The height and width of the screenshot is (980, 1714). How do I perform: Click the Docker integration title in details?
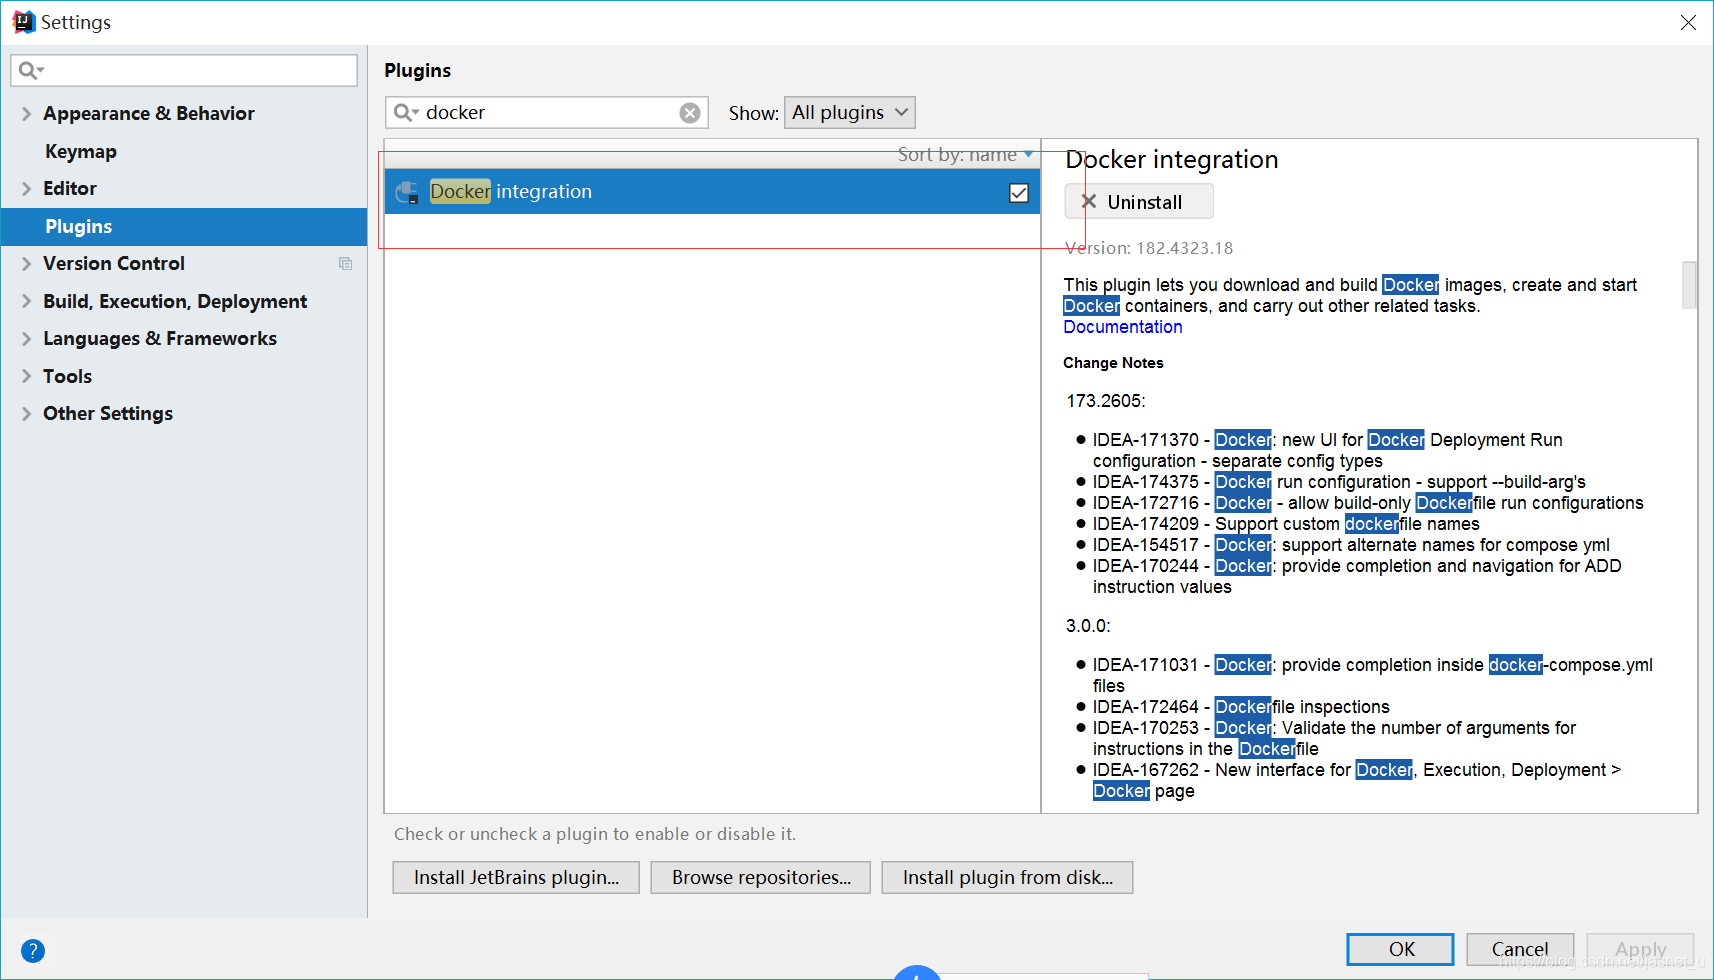click(x=1172, y=160)
